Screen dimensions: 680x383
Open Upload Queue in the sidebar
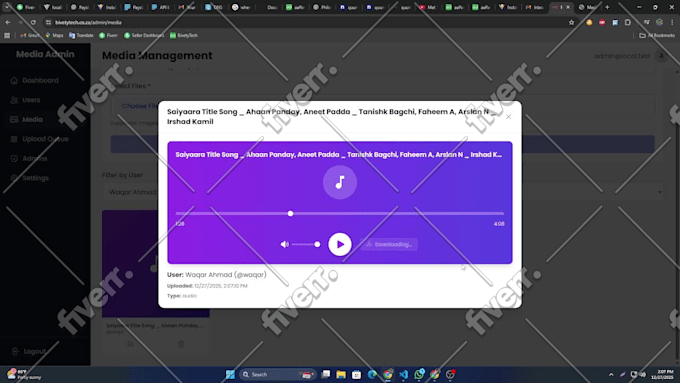45,139
